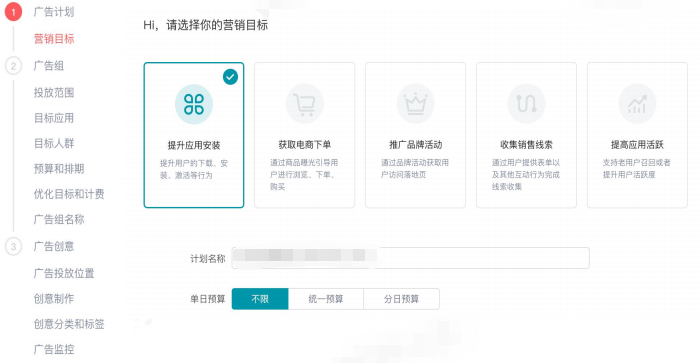Open 广告计划 in the step sidebar

[54, 12]
